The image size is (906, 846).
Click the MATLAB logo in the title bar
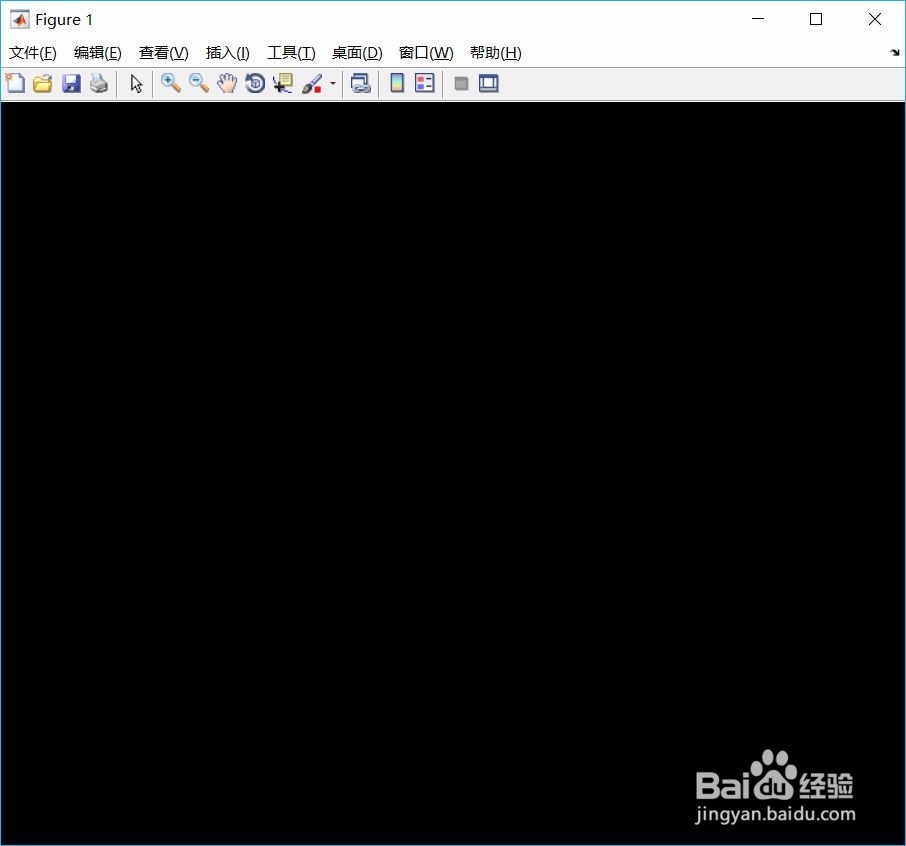(x=20, y=20)
